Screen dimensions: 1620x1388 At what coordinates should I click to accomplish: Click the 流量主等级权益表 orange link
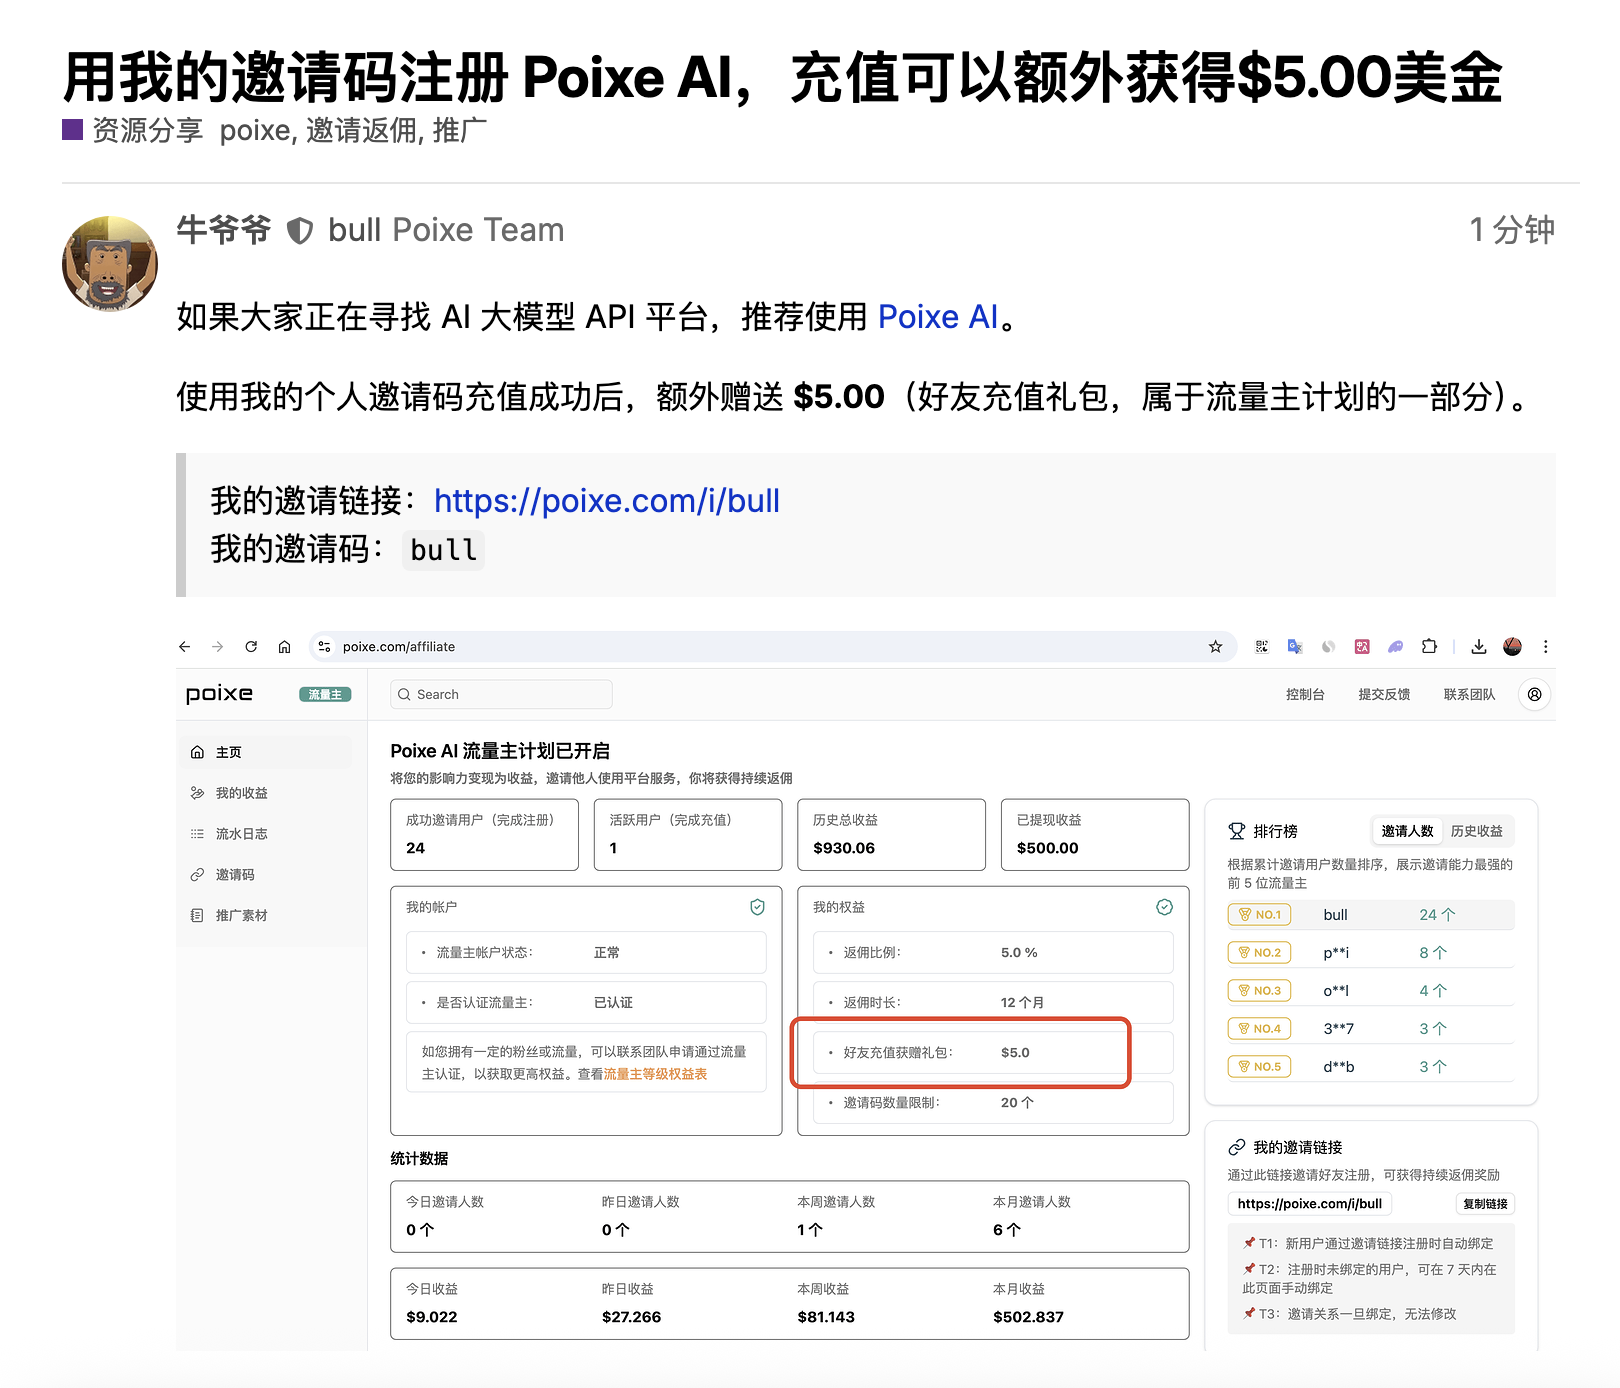[655, 1074]
